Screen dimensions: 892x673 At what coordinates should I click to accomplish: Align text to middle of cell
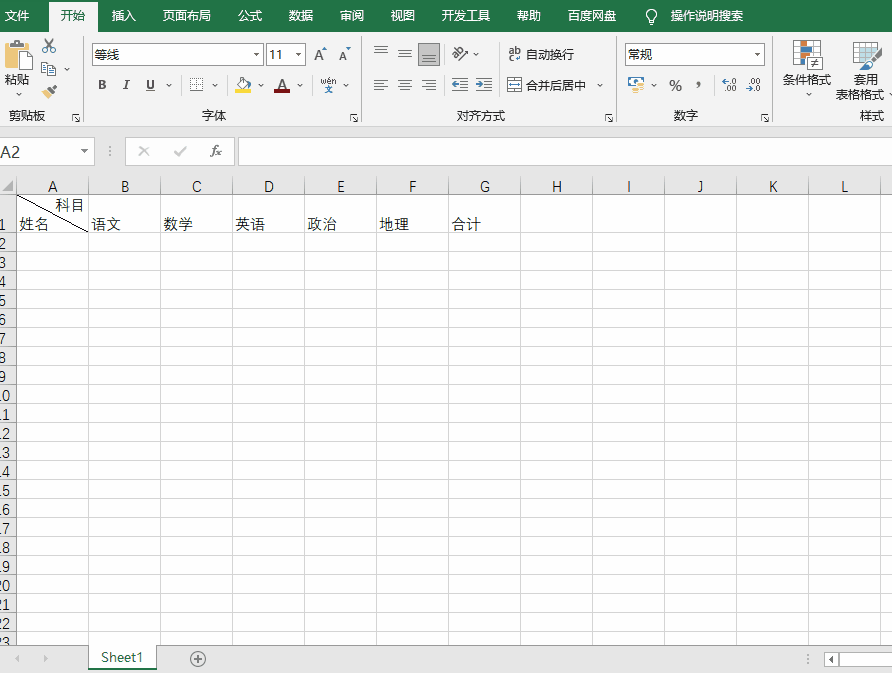click(405, 54)
